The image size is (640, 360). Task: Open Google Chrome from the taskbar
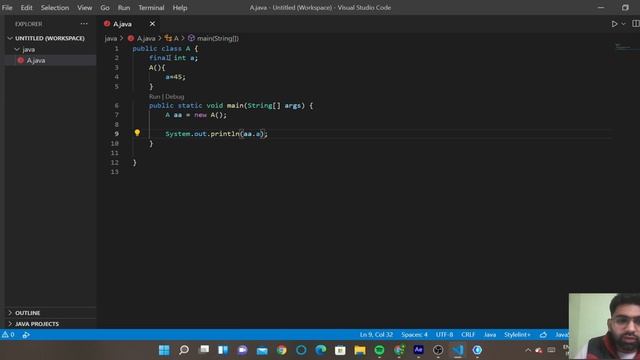[x=282, y=350]
